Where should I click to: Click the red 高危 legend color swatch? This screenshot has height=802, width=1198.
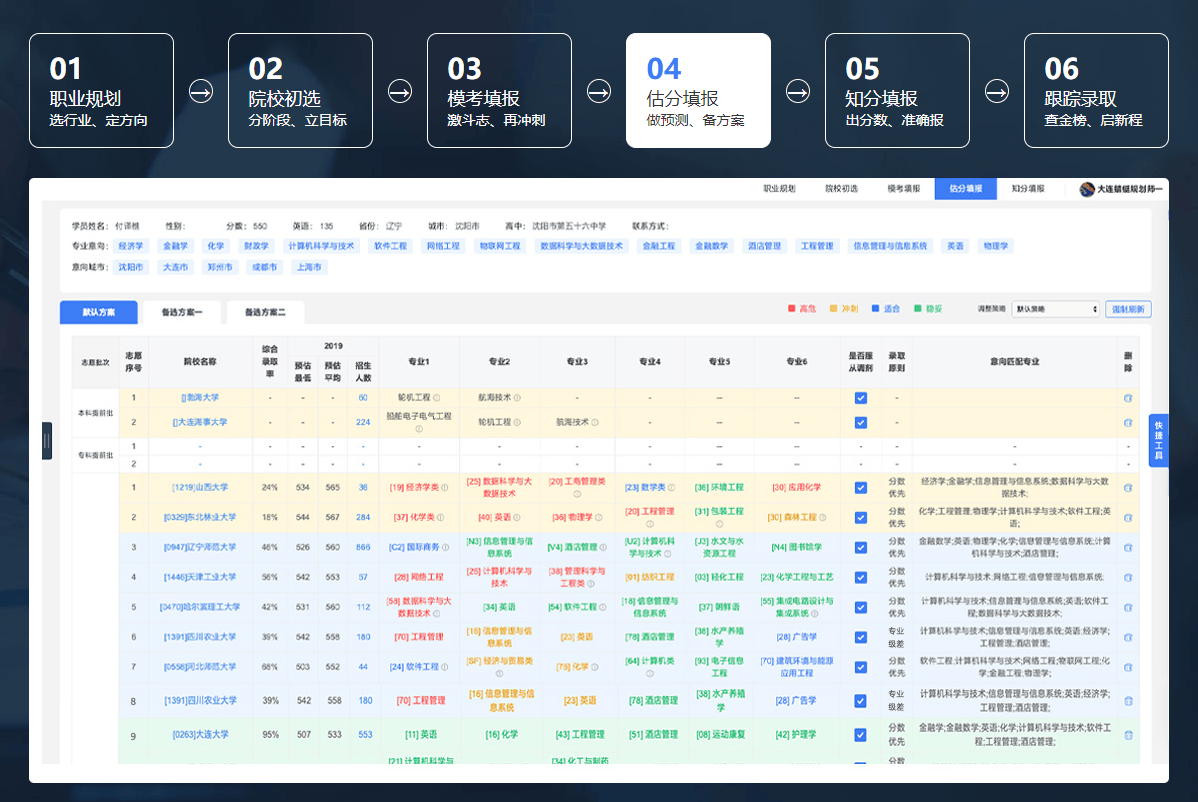pos(792,309)
